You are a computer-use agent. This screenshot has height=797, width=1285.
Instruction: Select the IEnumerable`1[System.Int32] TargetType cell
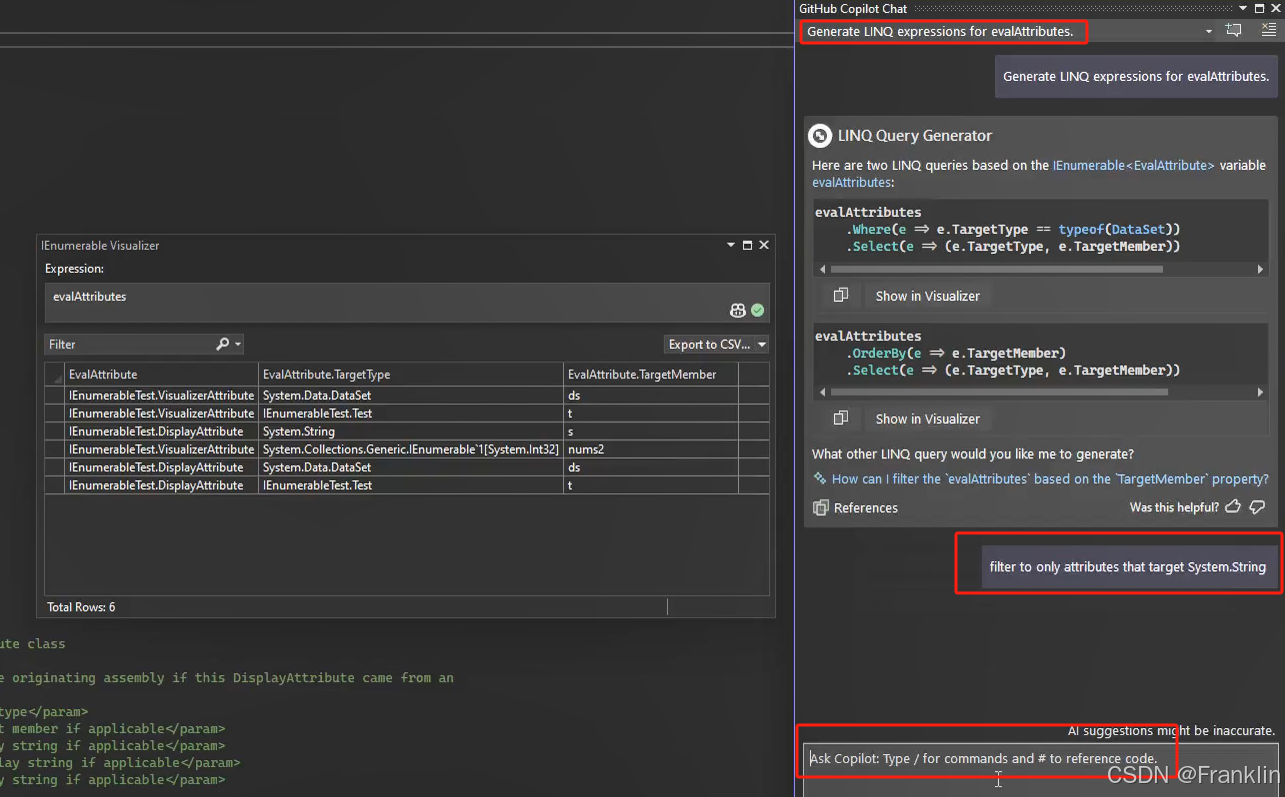[411, 449]
